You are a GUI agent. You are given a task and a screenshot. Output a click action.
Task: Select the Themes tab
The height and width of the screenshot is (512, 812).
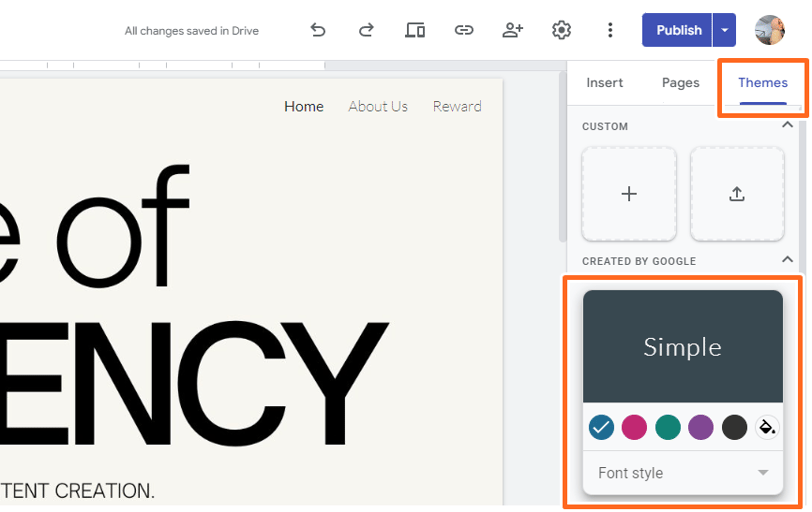click(x=763, y=83)
